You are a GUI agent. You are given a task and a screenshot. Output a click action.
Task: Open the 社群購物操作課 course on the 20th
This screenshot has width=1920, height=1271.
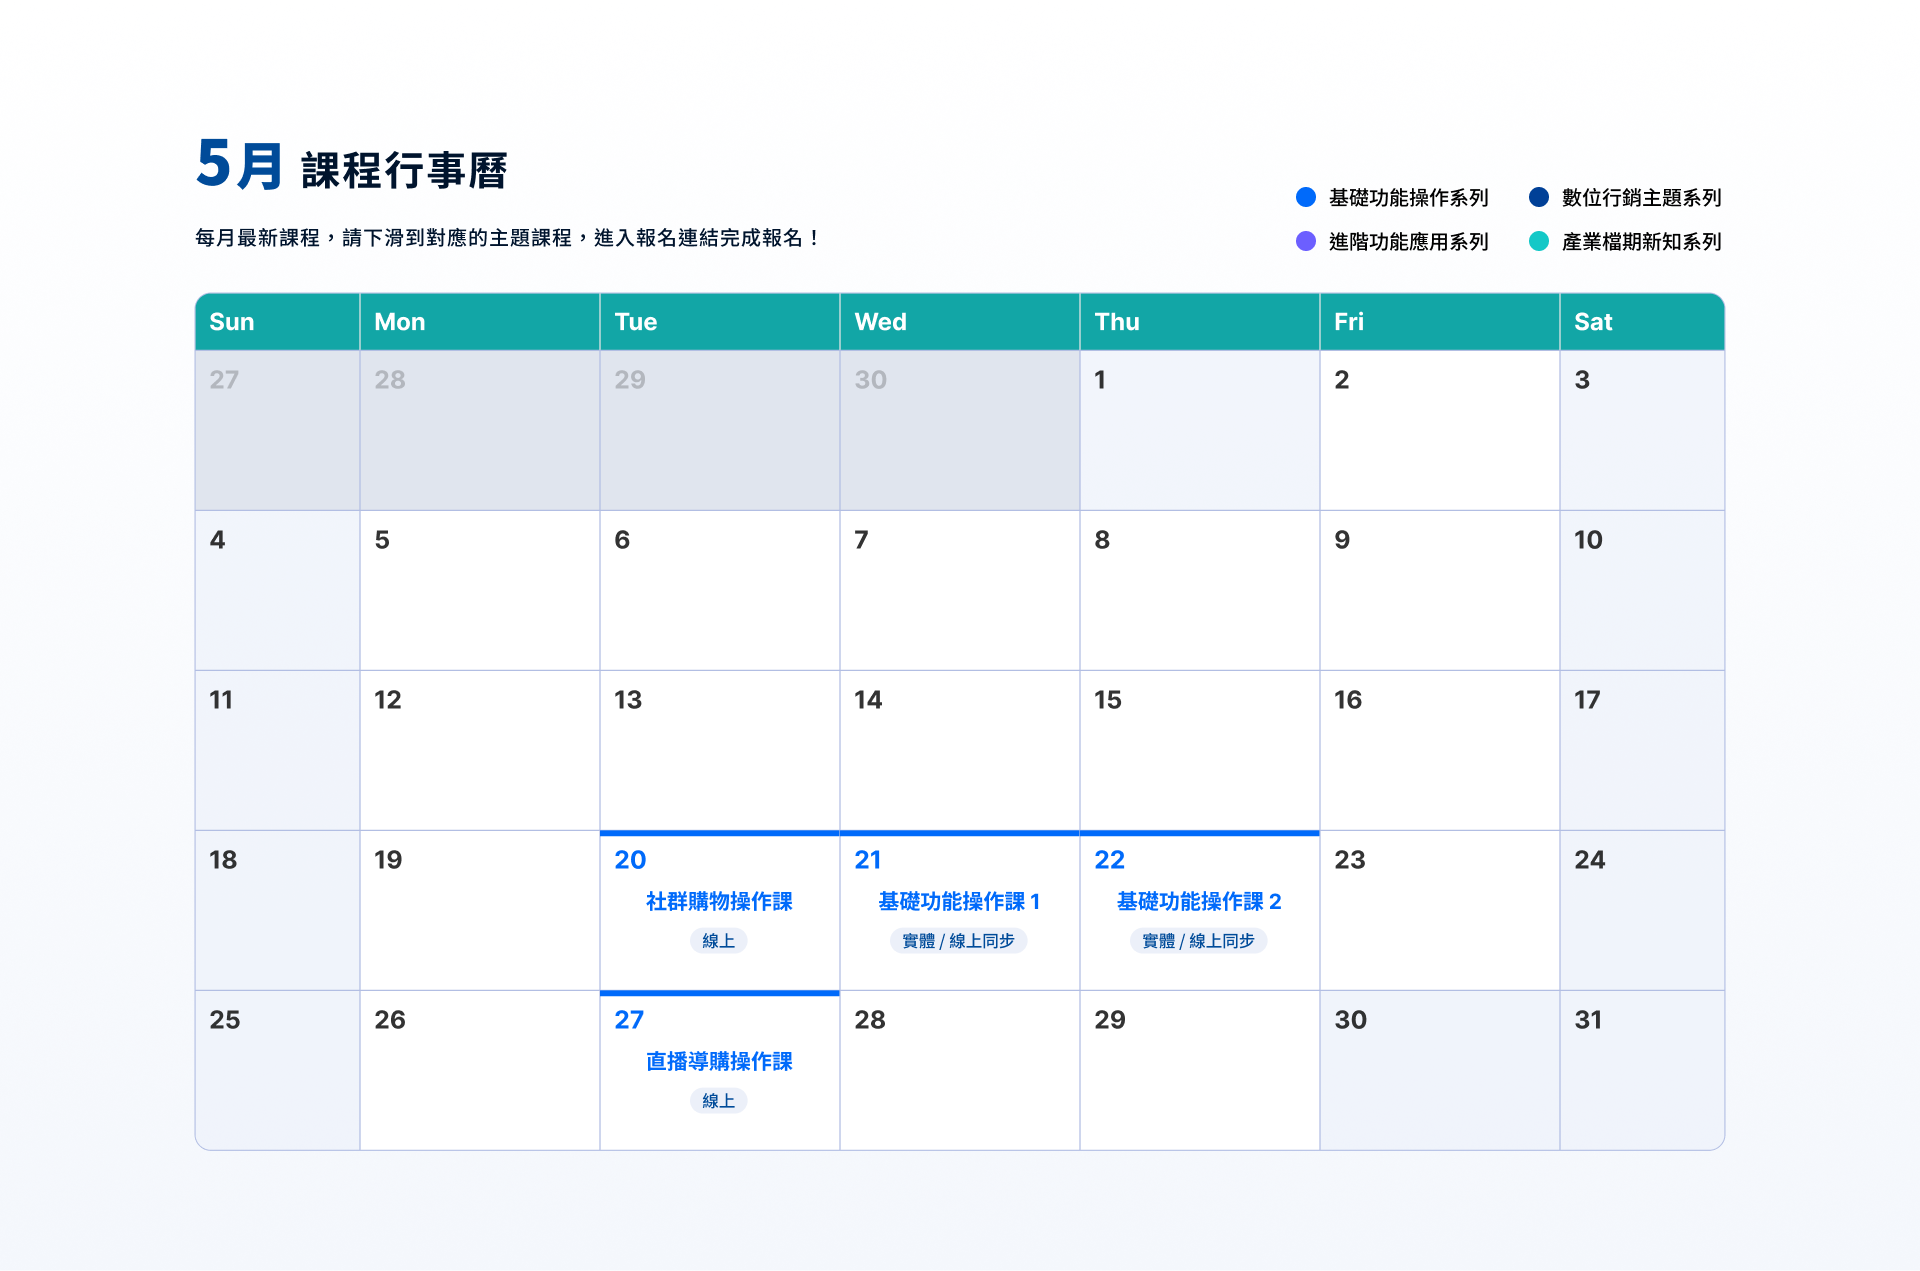click(719, 902)
